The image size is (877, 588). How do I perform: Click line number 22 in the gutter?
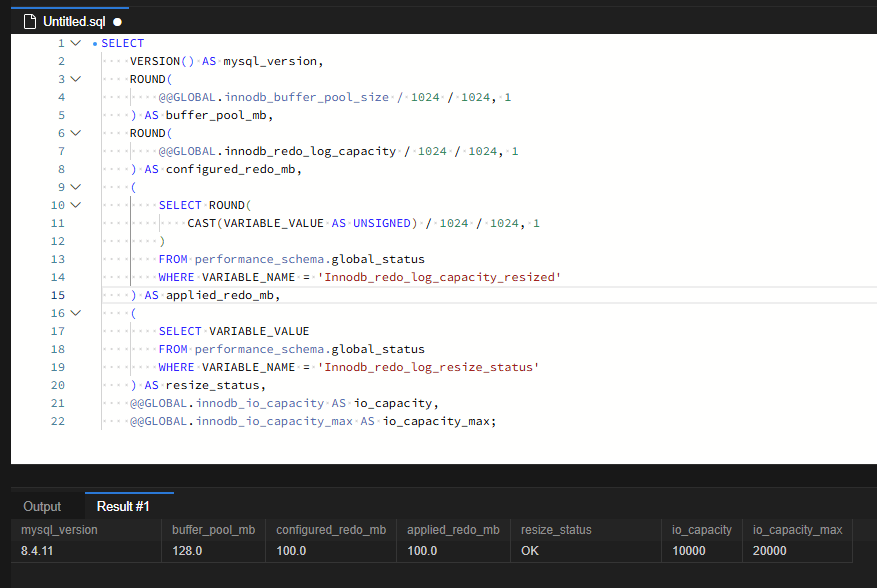coord(58,421)
